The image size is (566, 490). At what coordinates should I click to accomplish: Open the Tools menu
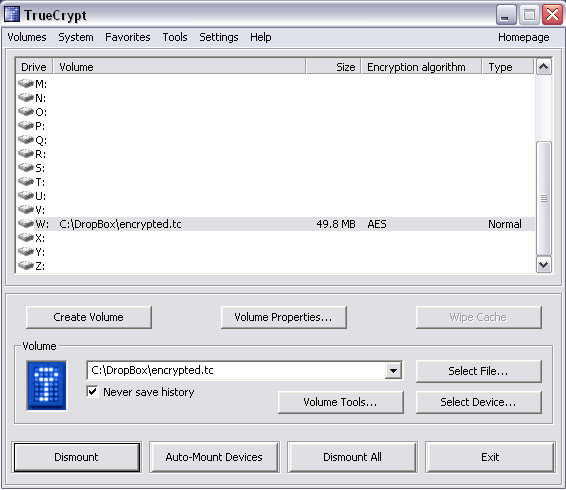pyautogui.click(x=175, y=37)
